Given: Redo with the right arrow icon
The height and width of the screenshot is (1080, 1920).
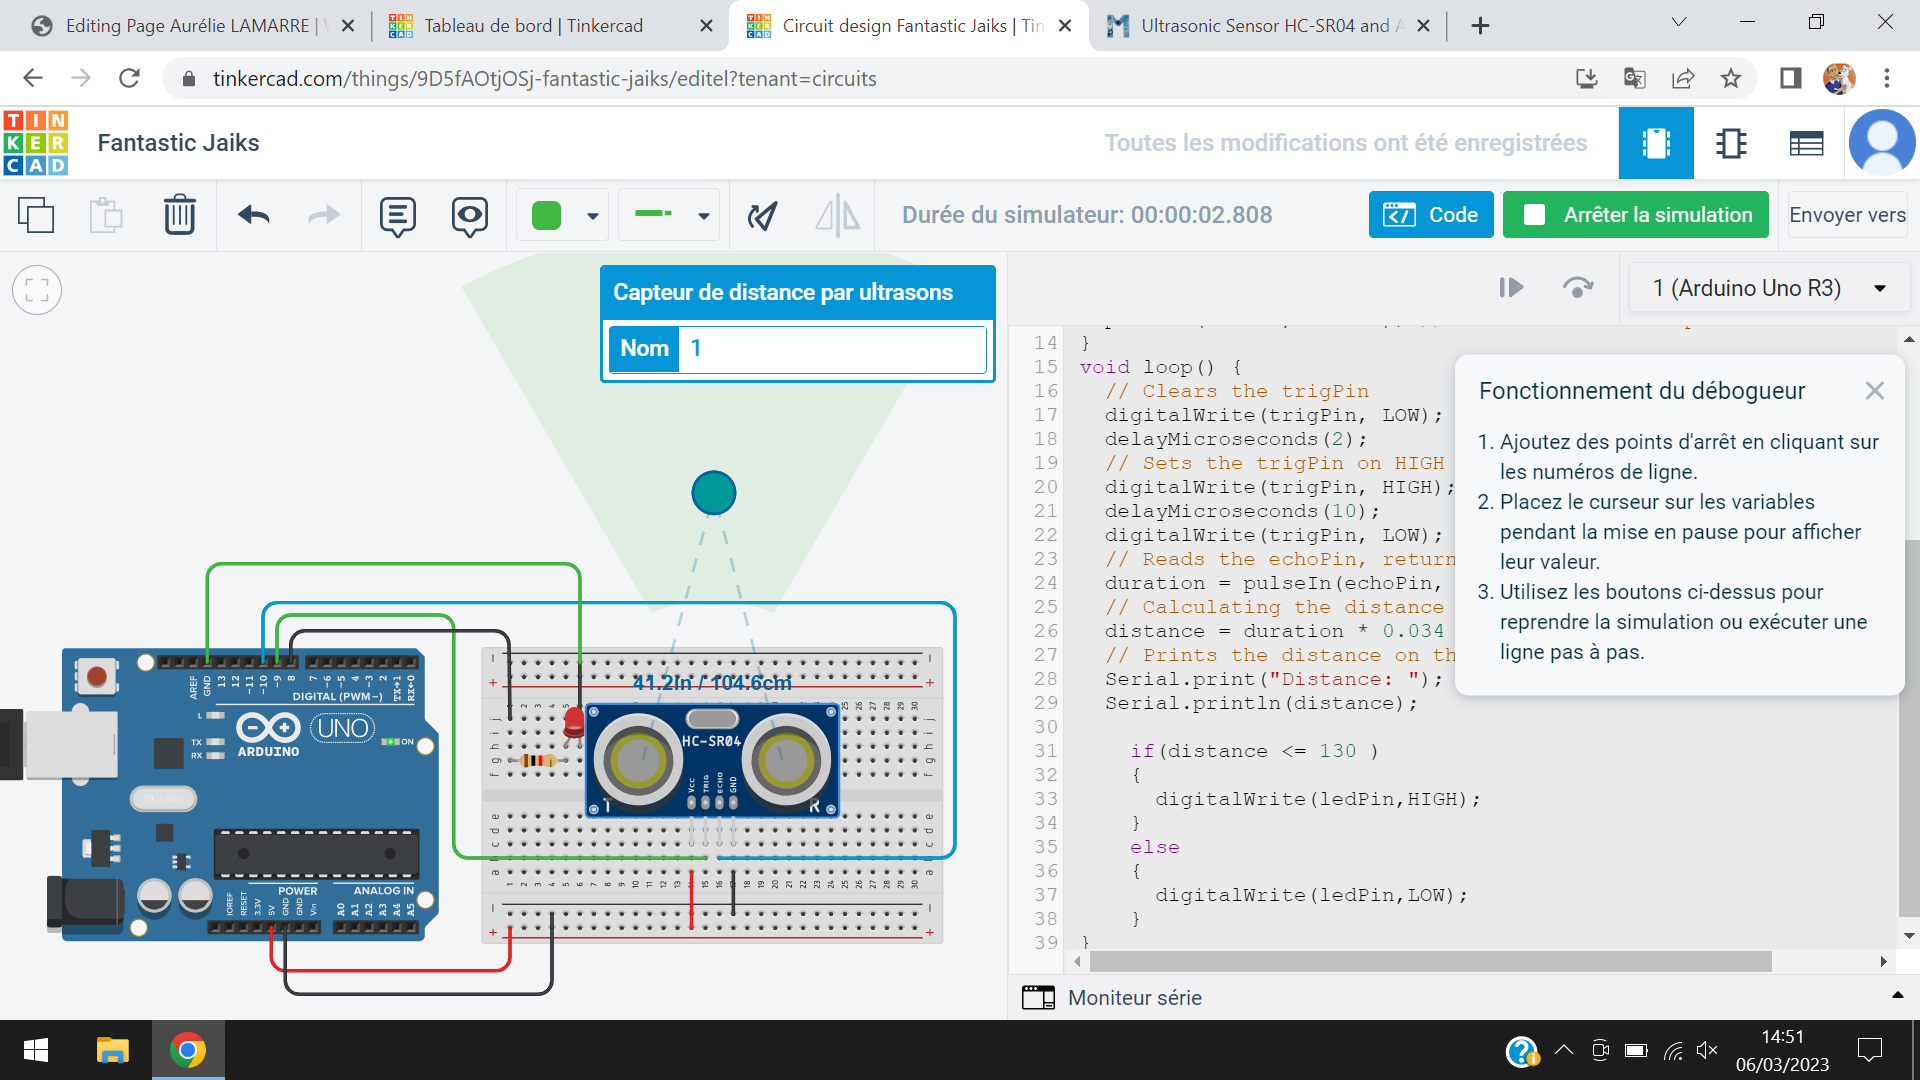Looking at the screenshot, I should tap(323, 215).
